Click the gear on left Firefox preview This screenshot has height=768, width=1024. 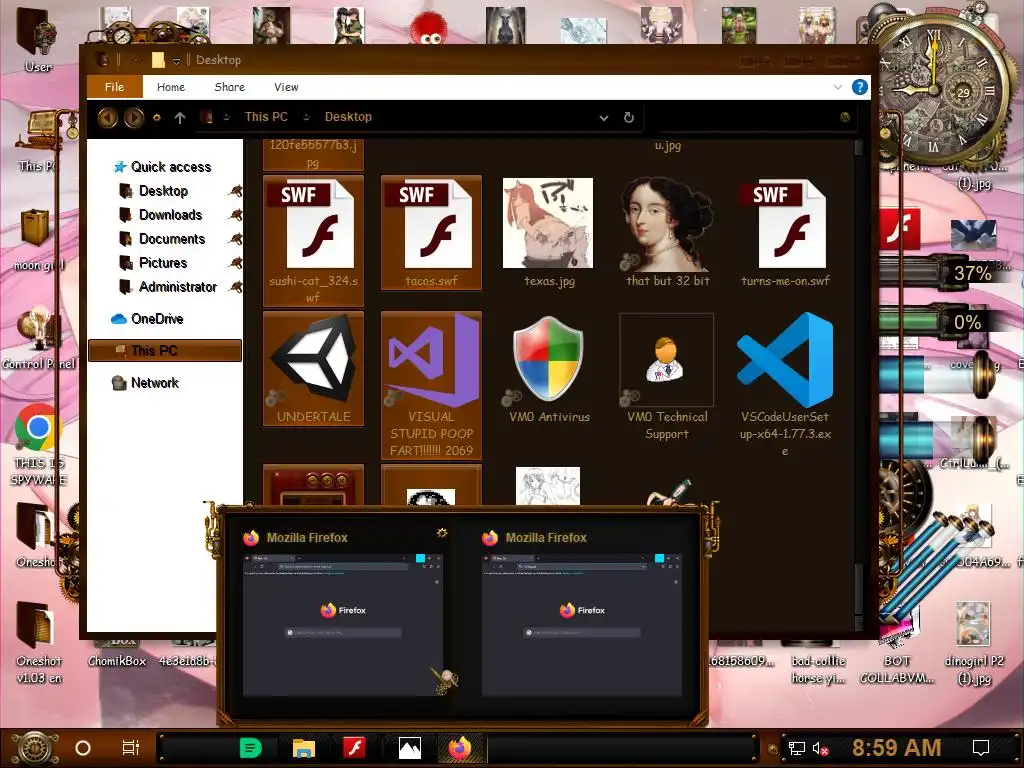442,533
